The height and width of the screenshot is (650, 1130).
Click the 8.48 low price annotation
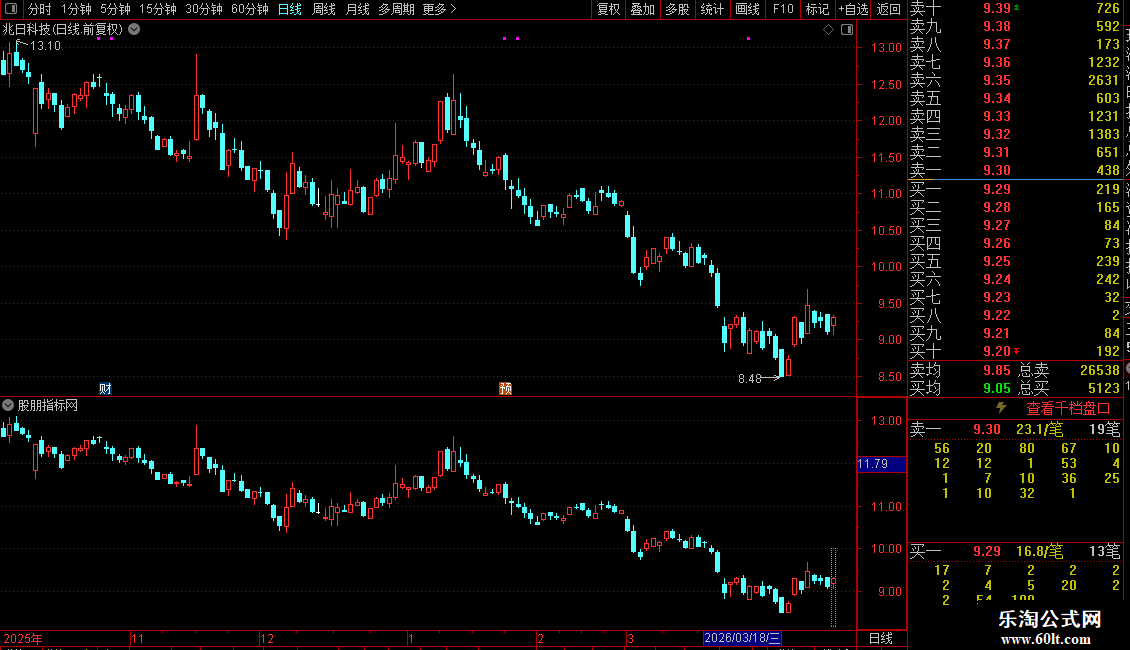(x=749, y=378)
